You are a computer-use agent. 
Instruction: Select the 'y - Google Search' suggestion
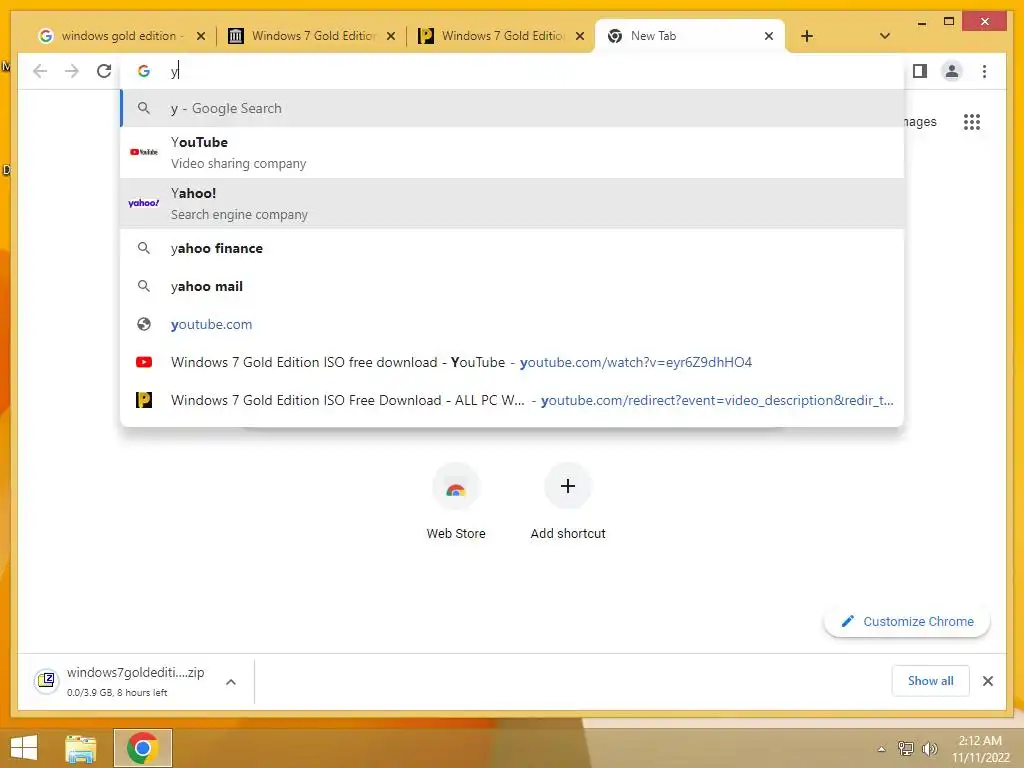click(x=513, y=108)
